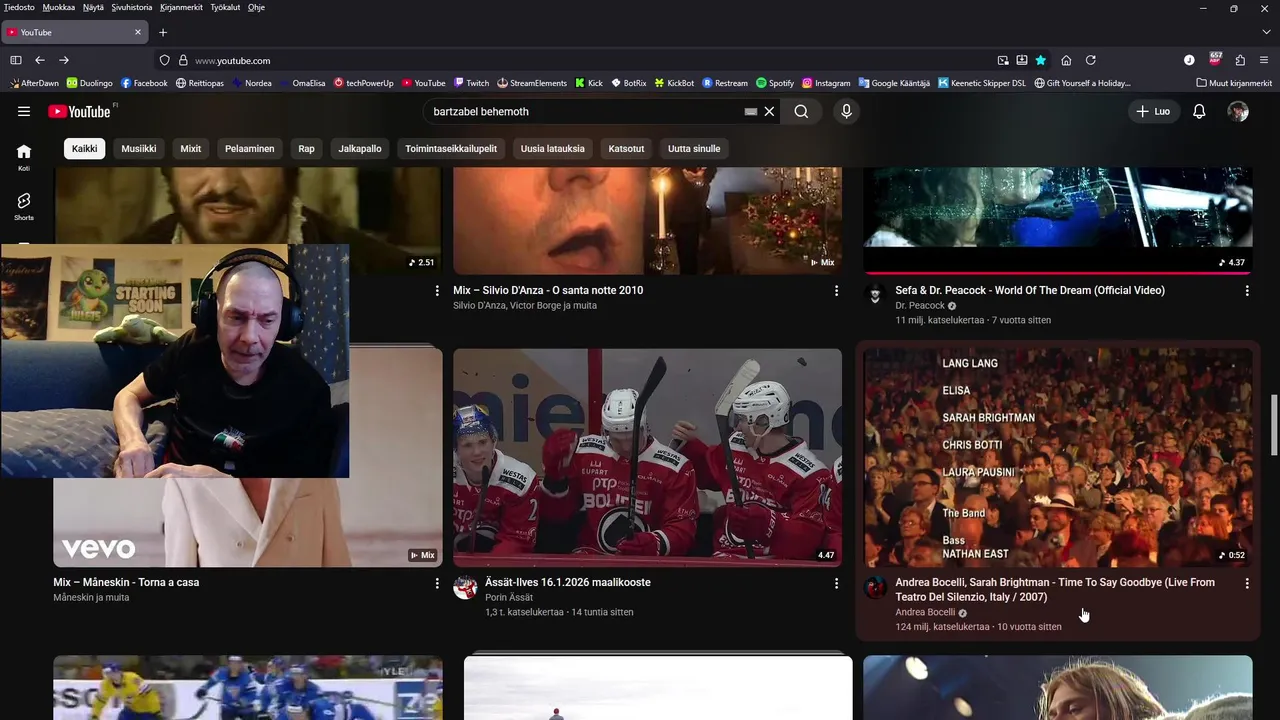Screen dimensions: 1280x720
Task: Focus the YouTube search field
Action: (x=585, y=112)
